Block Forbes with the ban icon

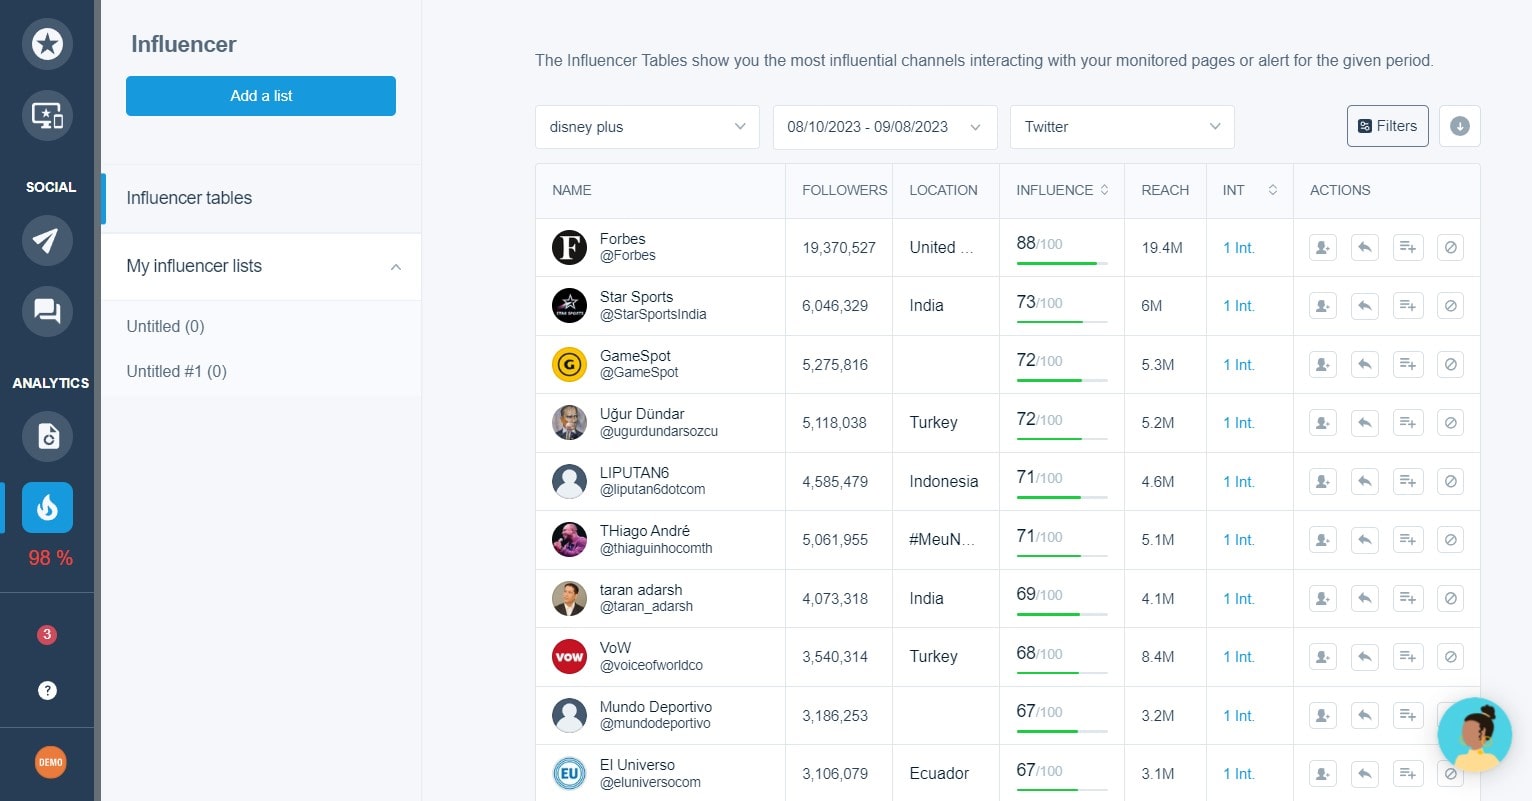[1450, 247]
